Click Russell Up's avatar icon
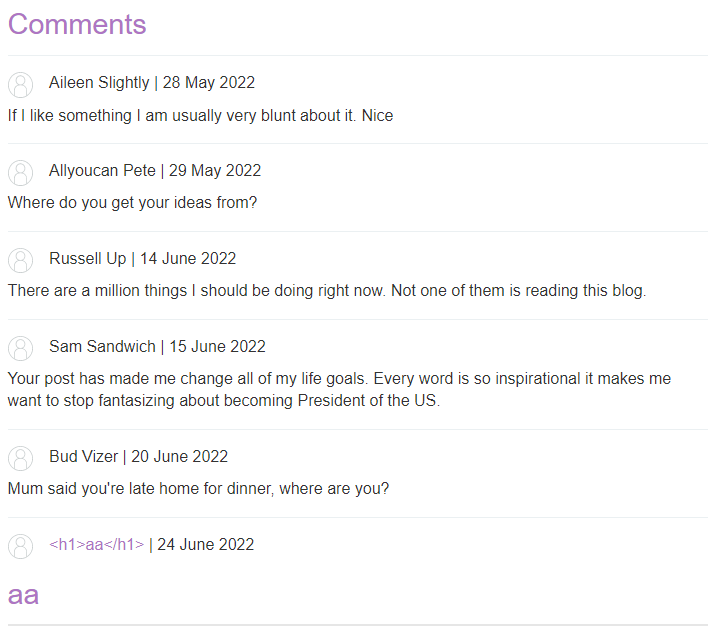The image size is (718, 635). [21, 260]
